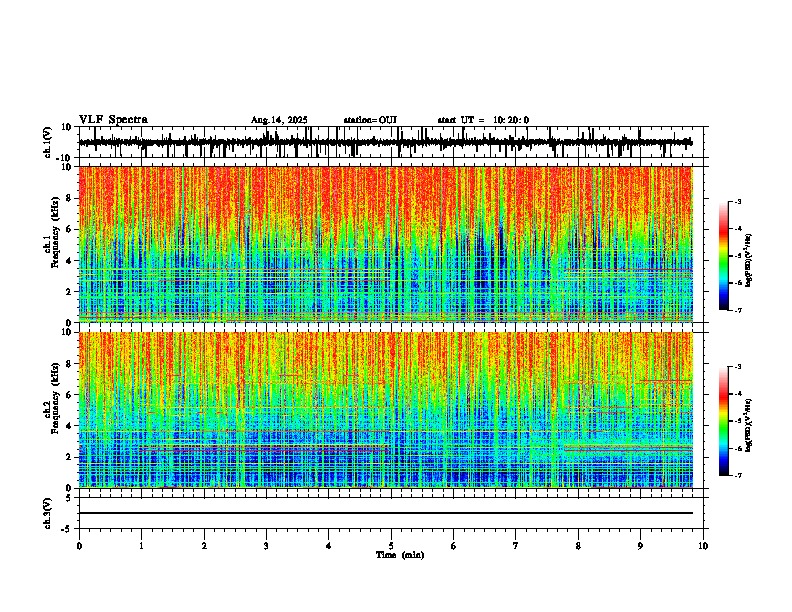Image resolution: width=792 pixels, height=612 pixels.
Task: Click the "4" kHz tick of ch.2 spectrogram
Action: 70,426
